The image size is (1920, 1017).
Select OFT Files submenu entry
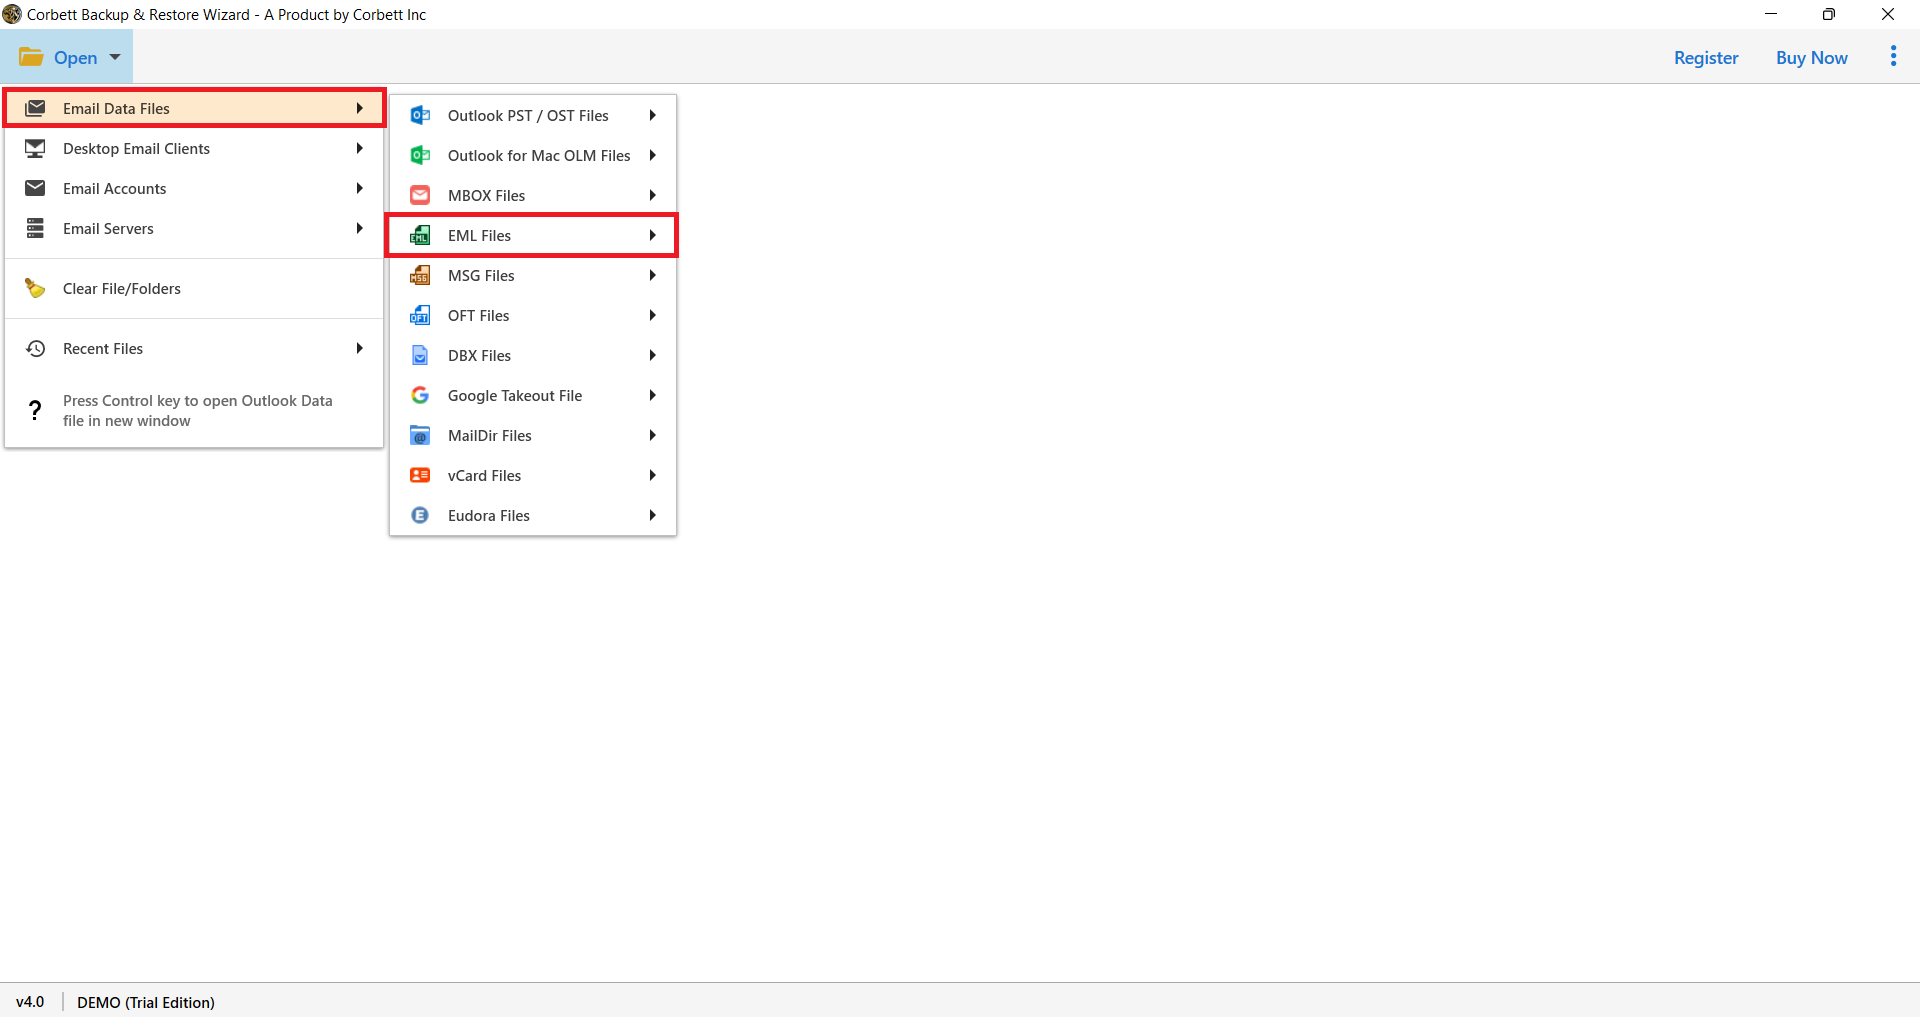[533, 315]
